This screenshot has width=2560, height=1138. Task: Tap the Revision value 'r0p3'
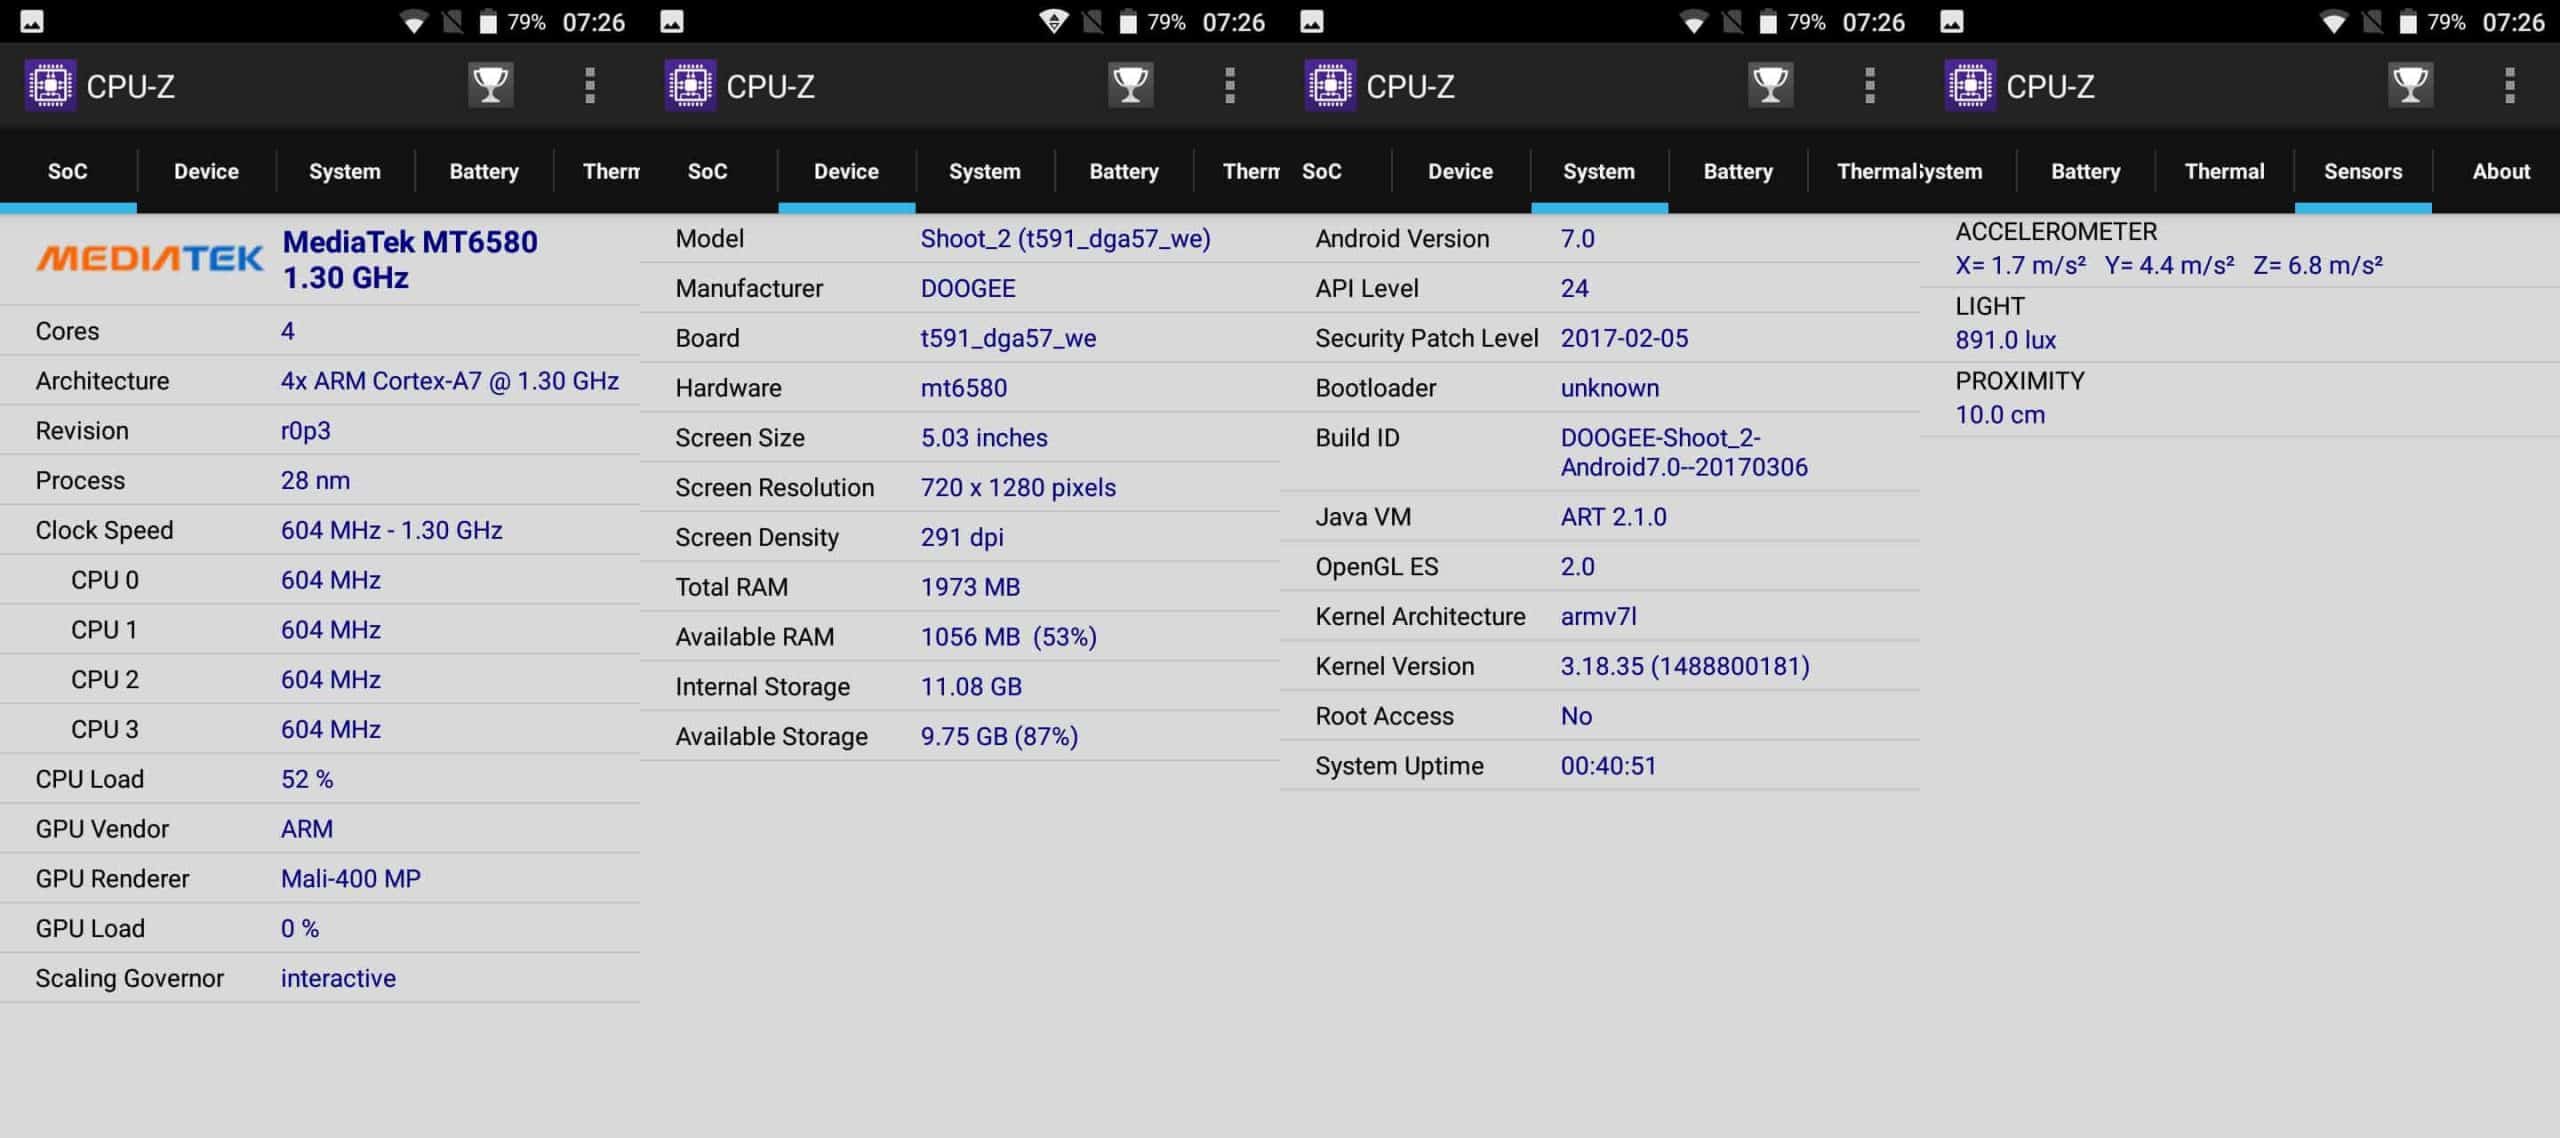tap(305, 431)
